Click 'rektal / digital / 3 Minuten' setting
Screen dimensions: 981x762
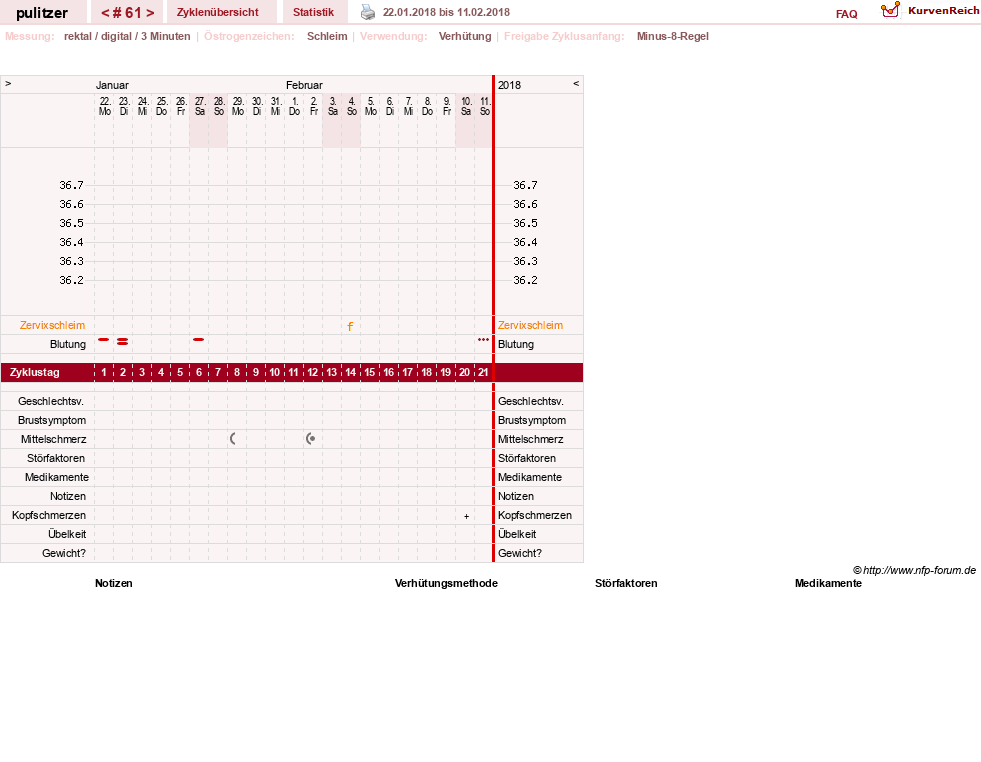pos(127,36)
